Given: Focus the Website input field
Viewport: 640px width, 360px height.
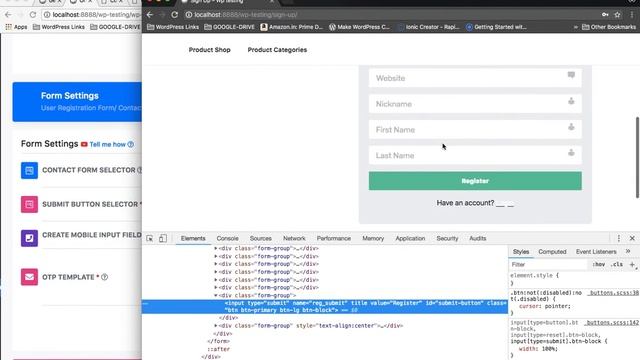Looking at the screenshot, I should point(475,78).
